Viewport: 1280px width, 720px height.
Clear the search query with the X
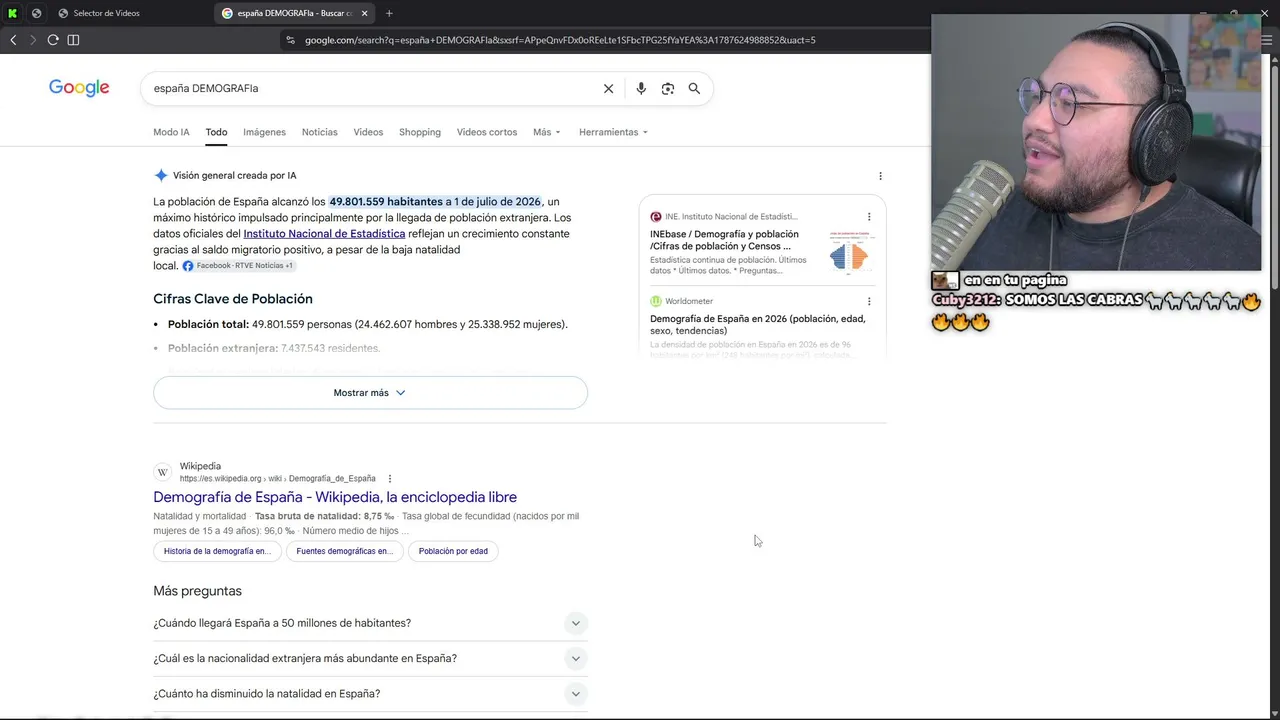(x=608, y=88)
